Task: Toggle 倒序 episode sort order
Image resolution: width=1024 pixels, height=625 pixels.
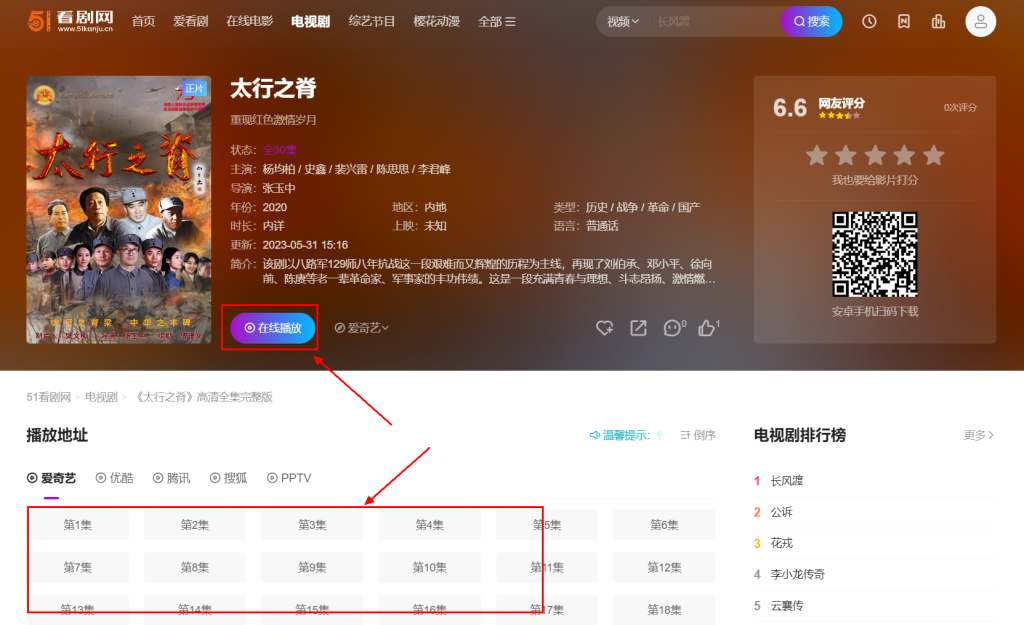Action: tap(698, 435)
